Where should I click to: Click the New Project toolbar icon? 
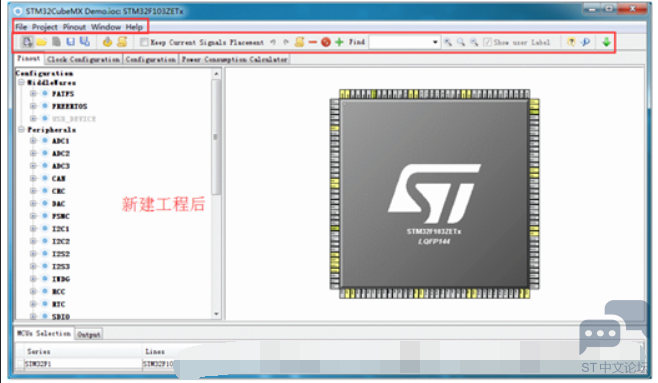coord(27,42)
